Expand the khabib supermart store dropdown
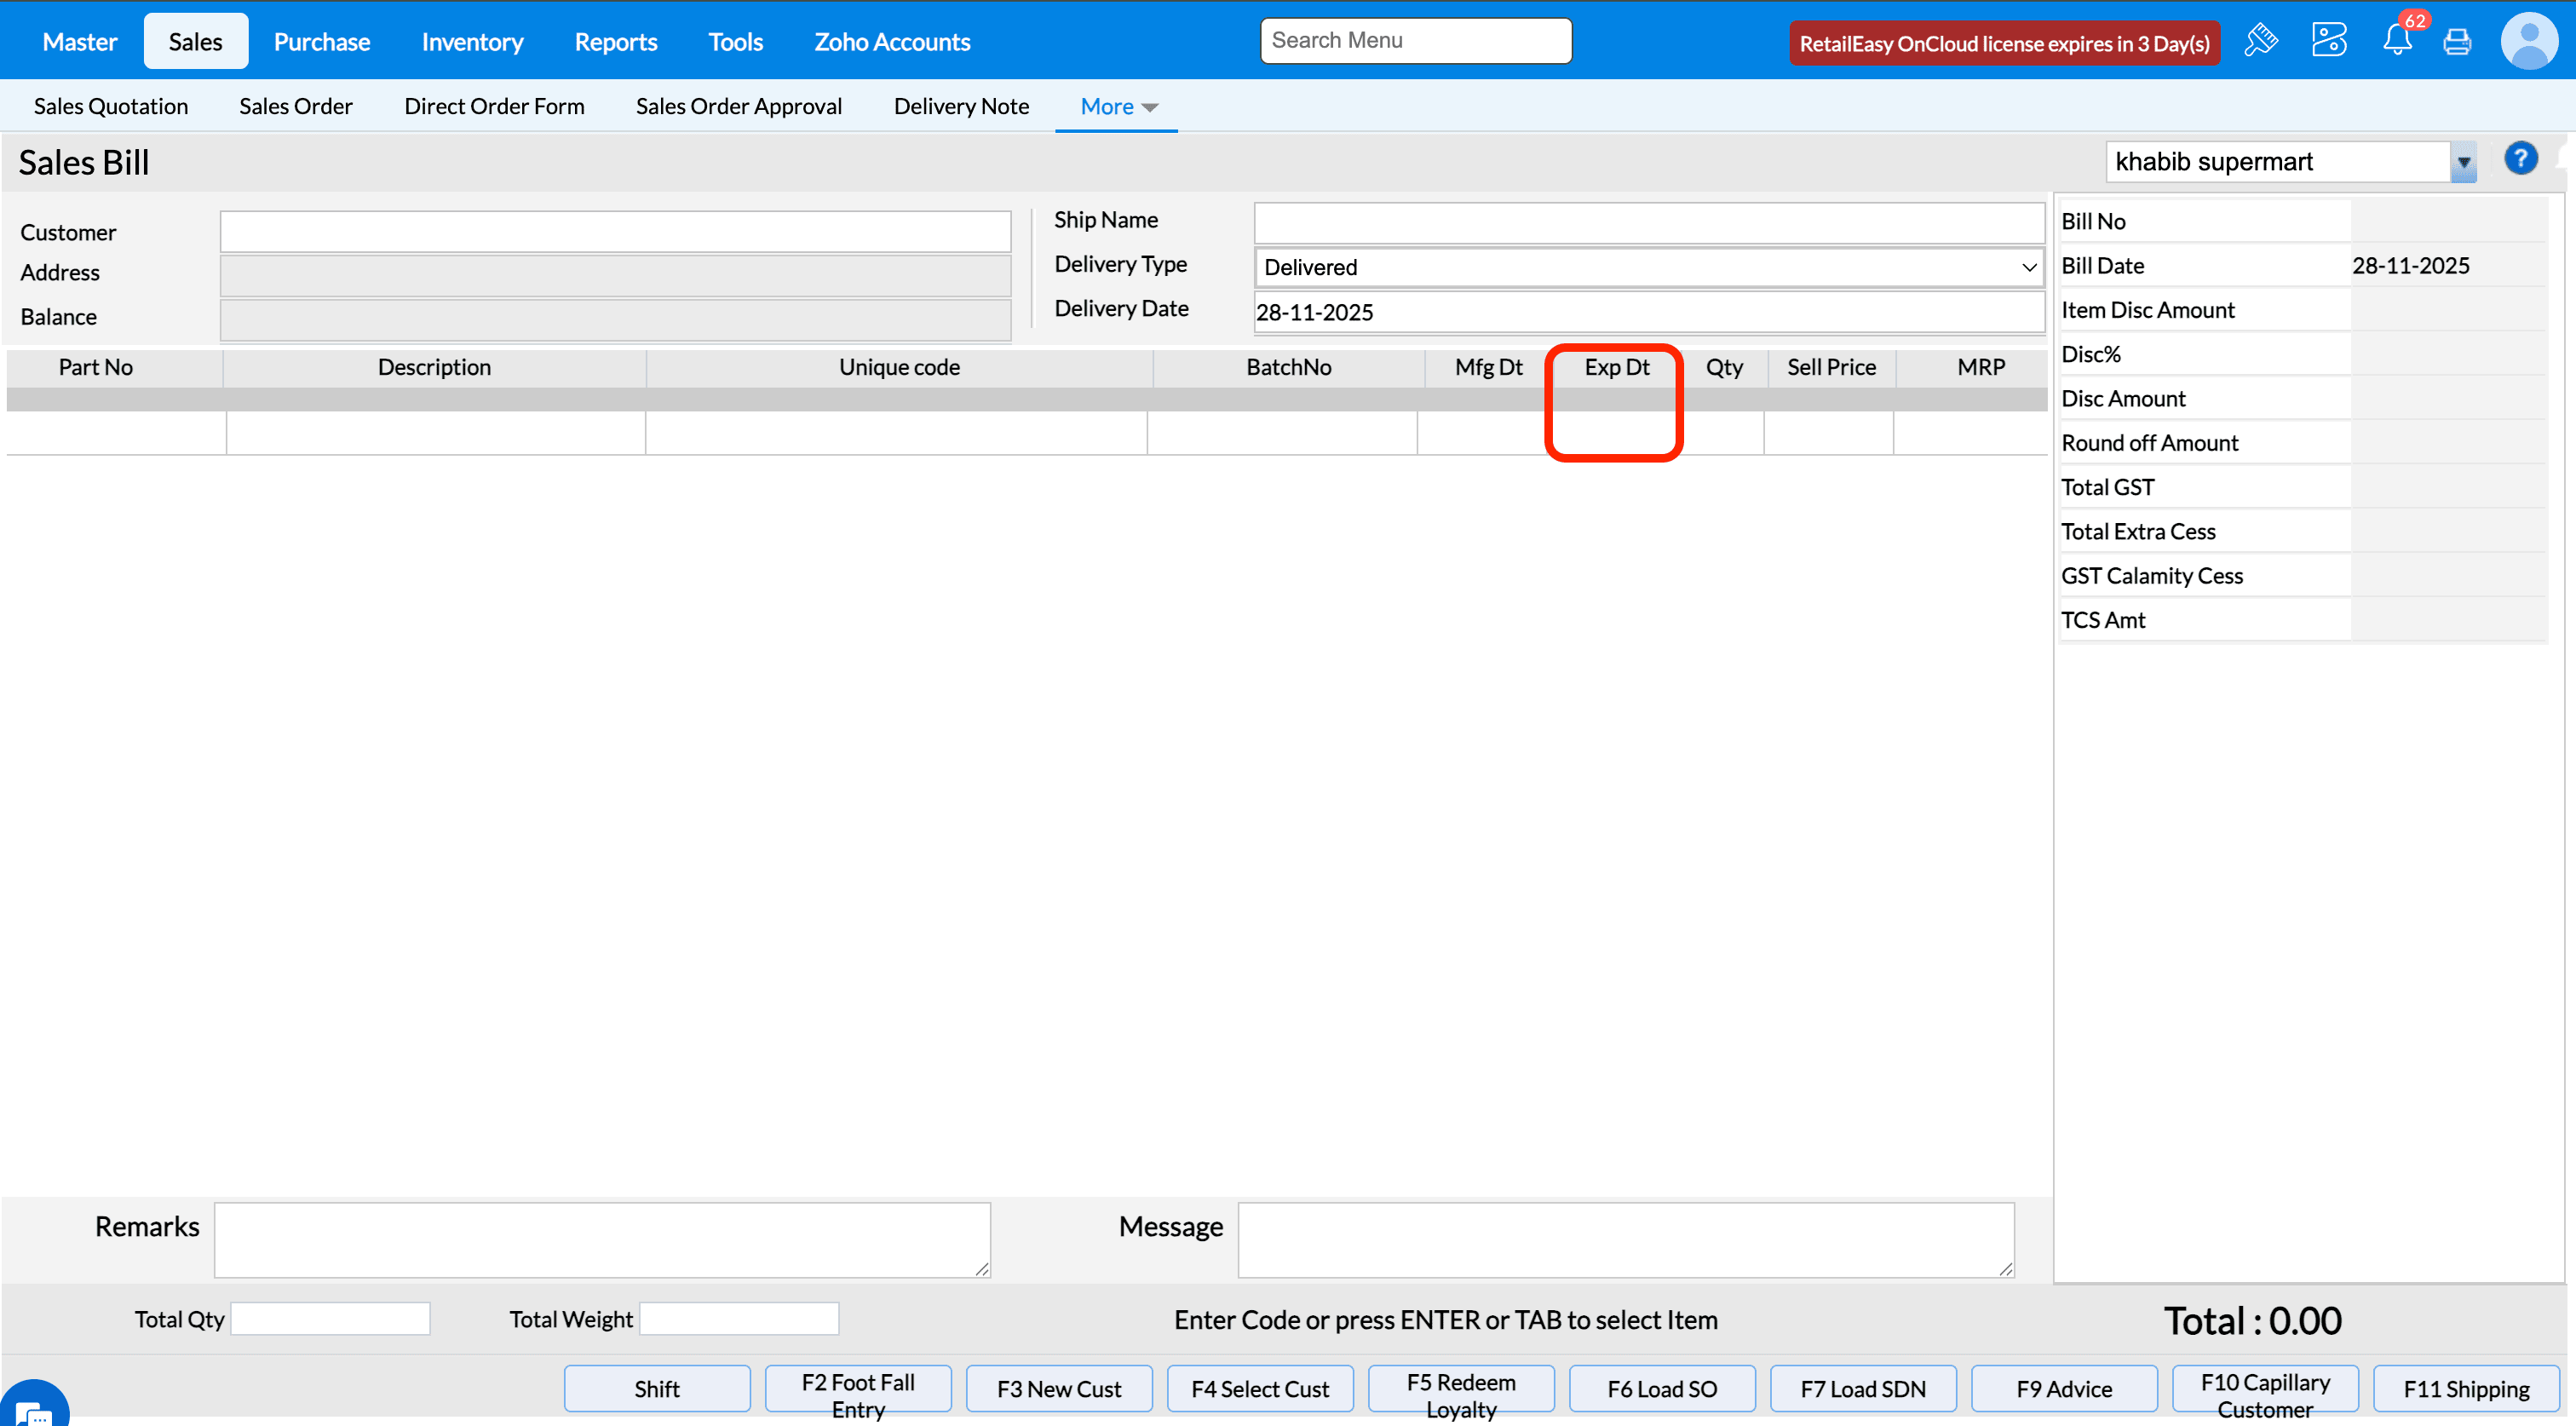 point(2463,162)
